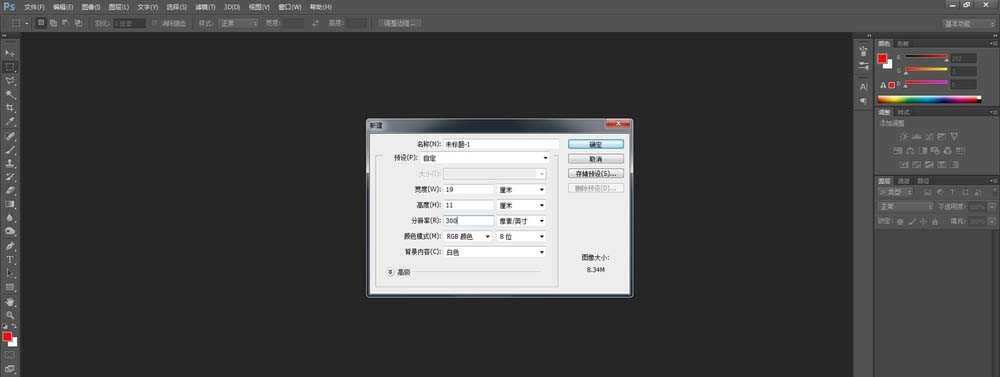Image resolution: width=1000 pixels, height=377 pixels.
Task: Click the 确定 OK button
Action: tap(596, 145)
